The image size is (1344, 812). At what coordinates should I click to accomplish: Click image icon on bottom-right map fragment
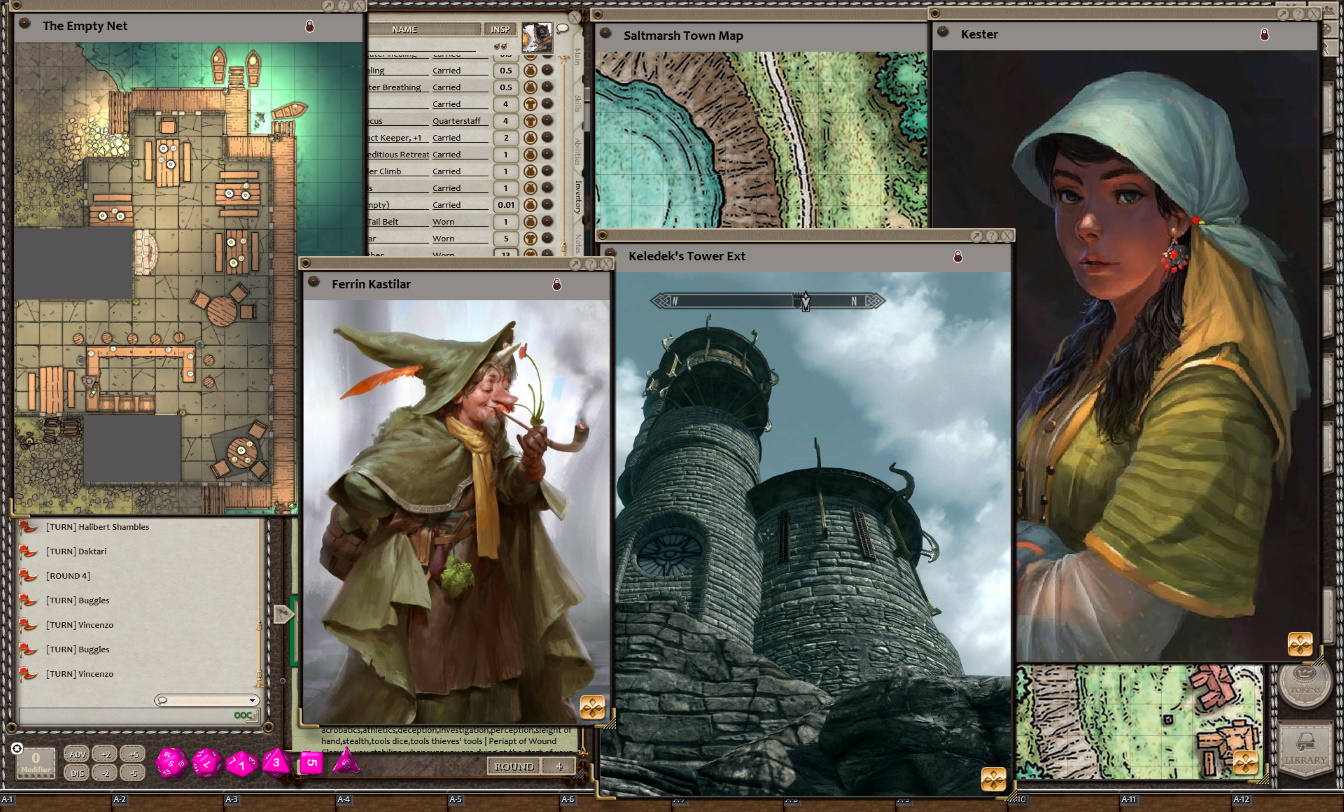pyautogui.click(x=1245, y=764)
